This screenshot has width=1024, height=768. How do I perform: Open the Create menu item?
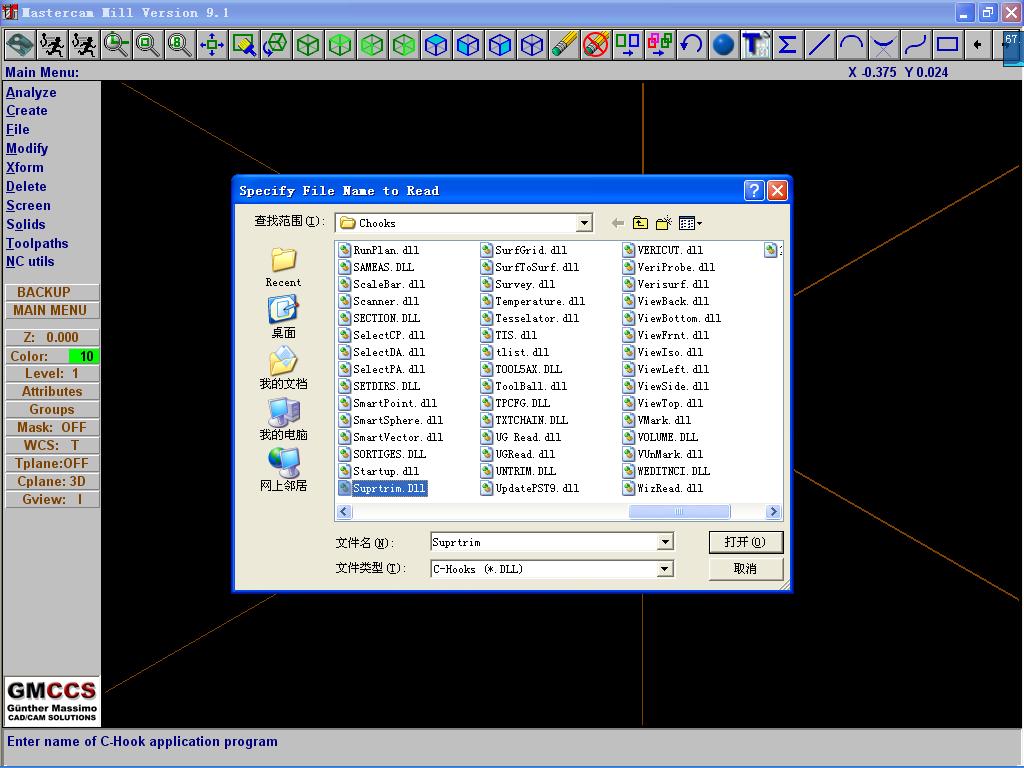point(27,110)
